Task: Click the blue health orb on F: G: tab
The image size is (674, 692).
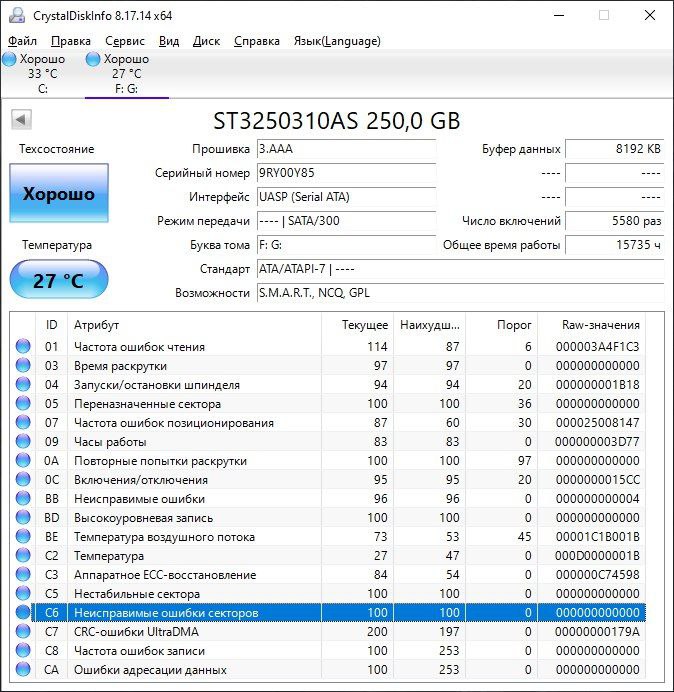Action: 93,59
